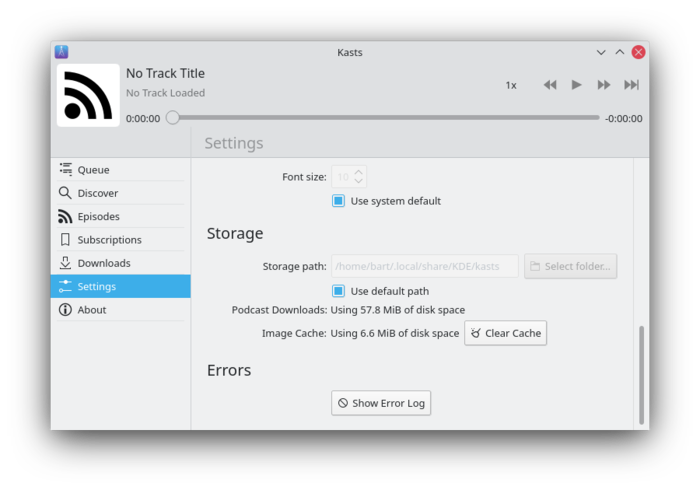Minimize the Kasts window
The image size is (700, 490).
(x=601, y=52)
